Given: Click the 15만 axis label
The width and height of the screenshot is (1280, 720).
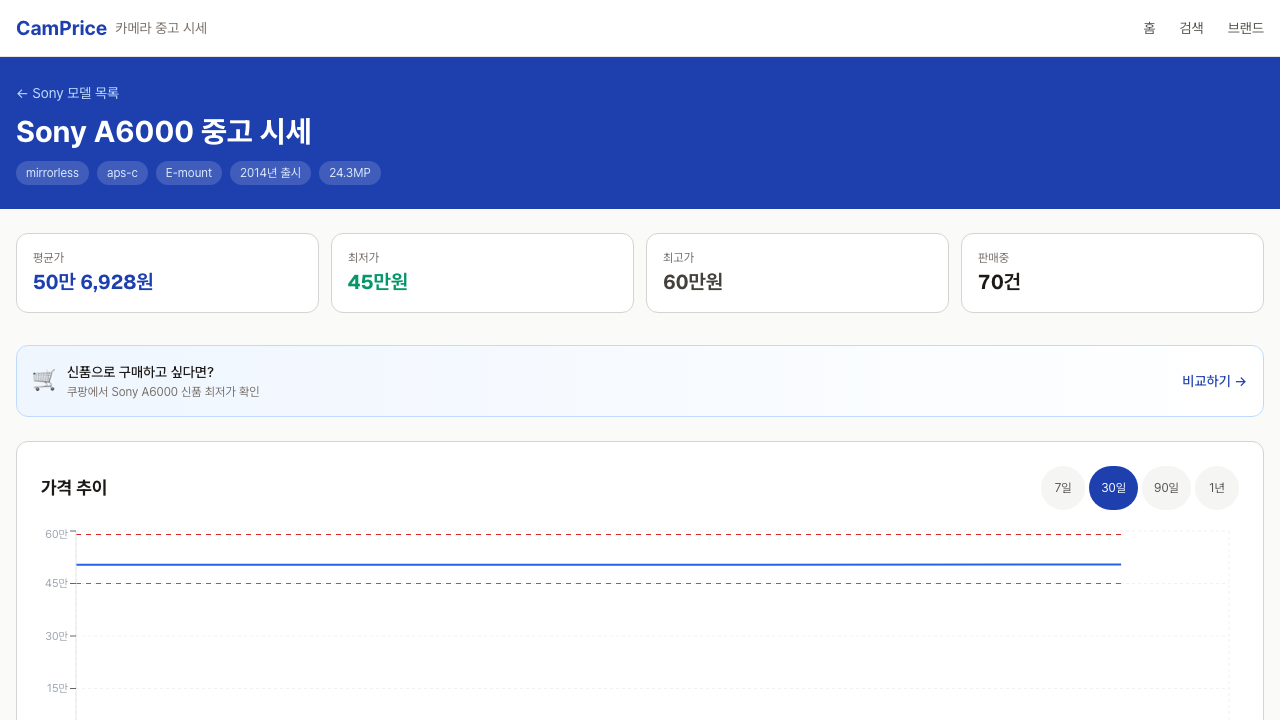Looking at the screenshot, I should pos(56,688).
